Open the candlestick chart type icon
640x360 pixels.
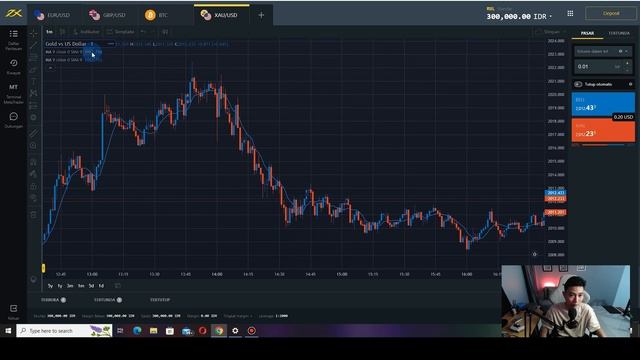click(x=62, y=32)
